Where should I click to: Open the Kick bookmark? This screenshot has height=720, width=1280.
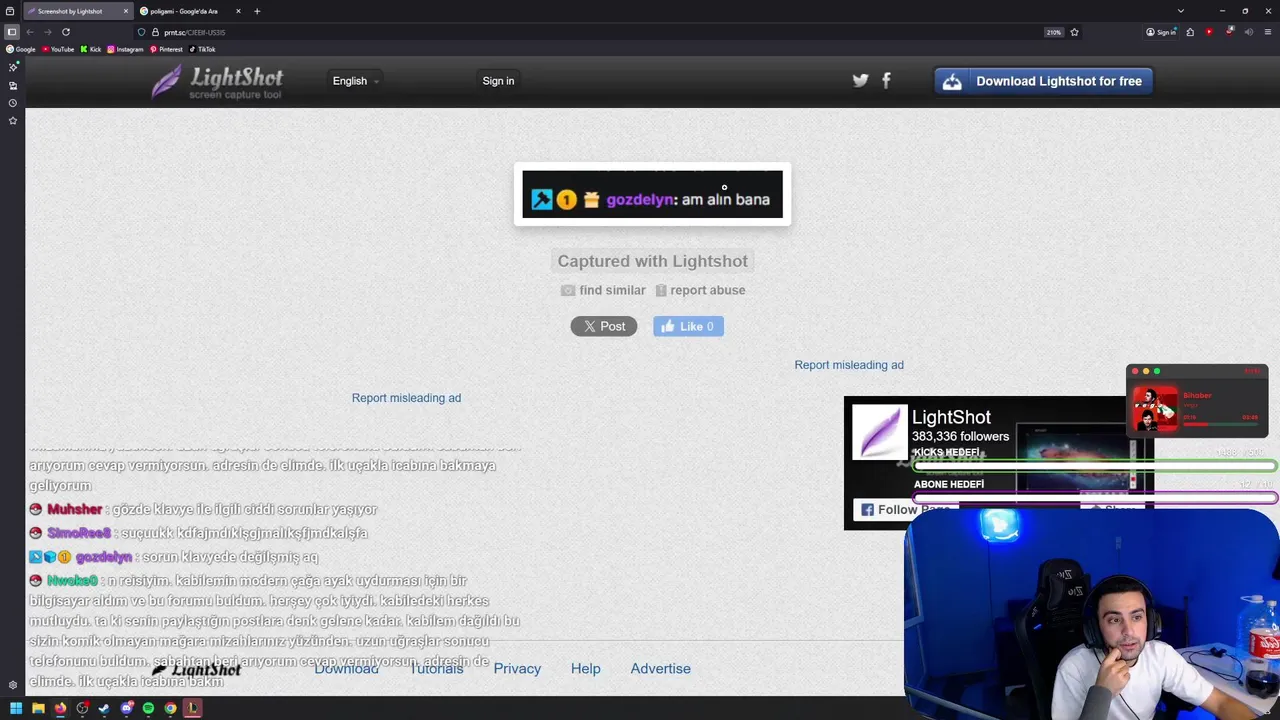coord(92,49)
